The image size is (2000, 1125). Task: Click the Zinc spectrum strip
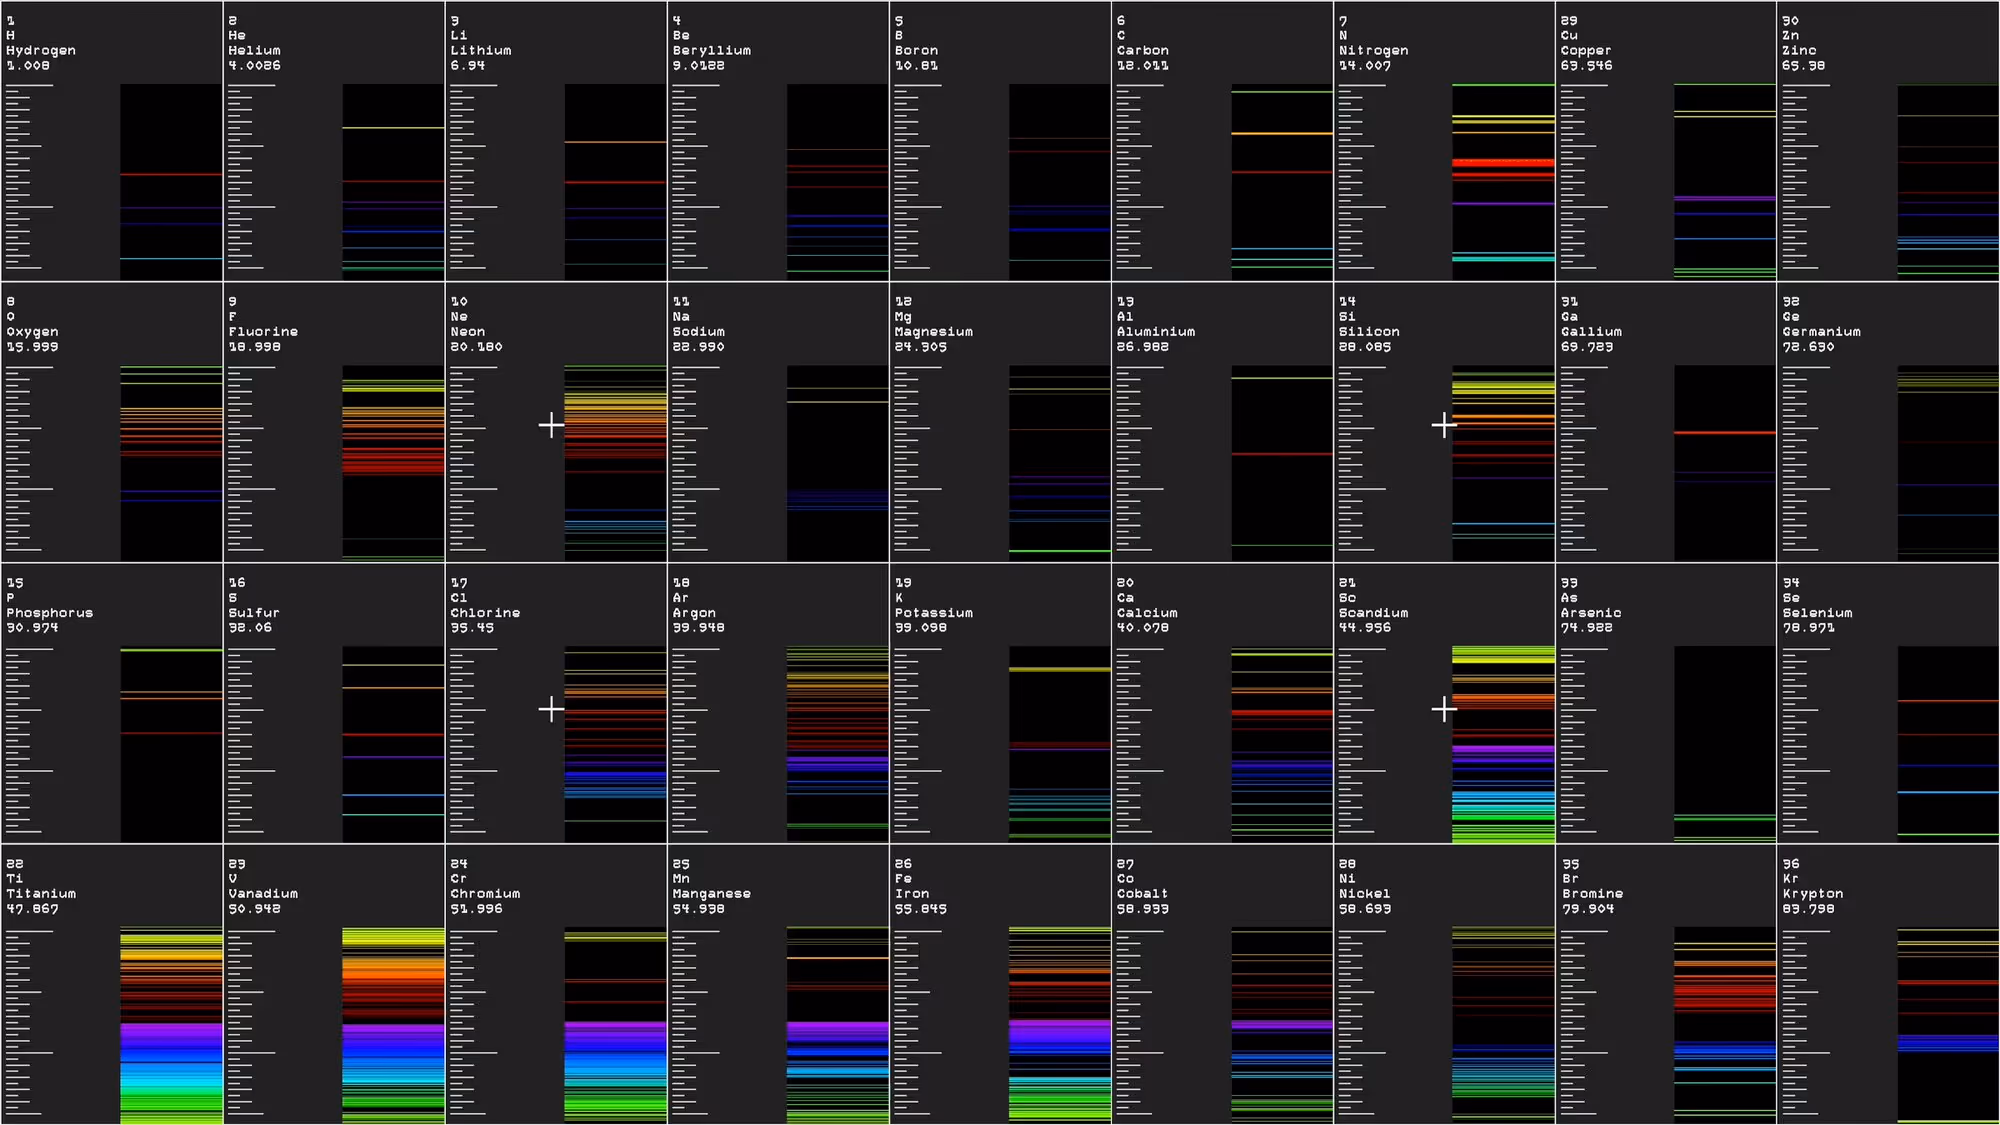(x=1947, y=181)
